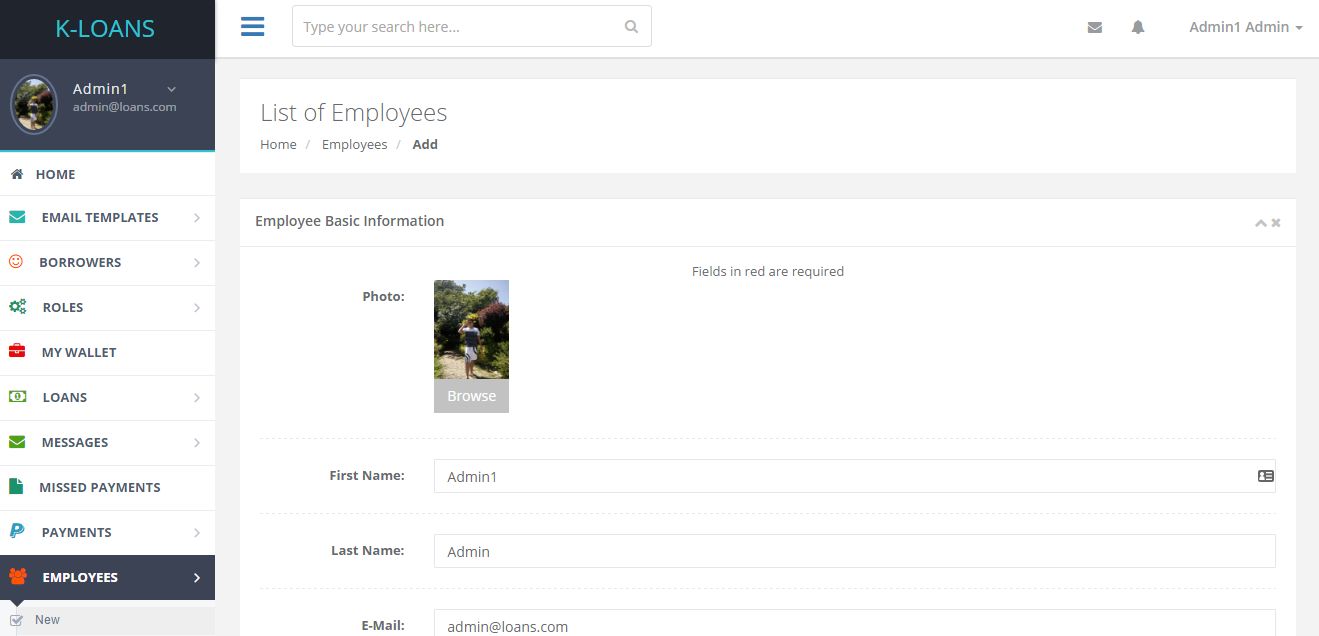Click the My Wallet briefcase icon
1319x636 pixels.
coord(17,351)
